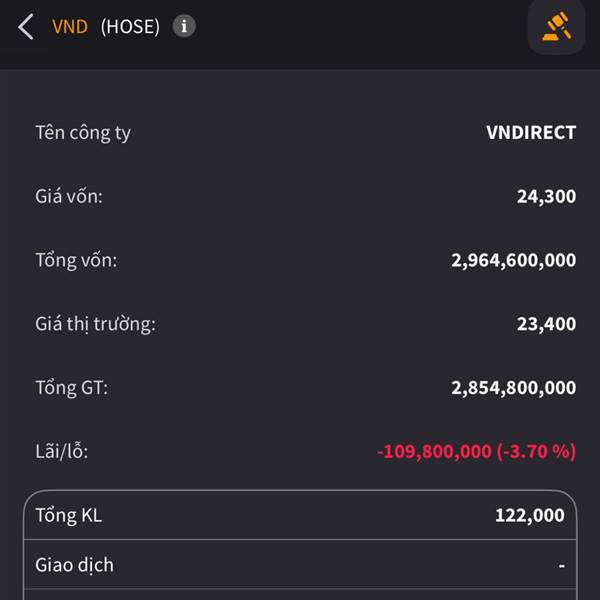Open the VND stock info icon
The height and width of the screenshot is (600, 600).
click(184, 26)
